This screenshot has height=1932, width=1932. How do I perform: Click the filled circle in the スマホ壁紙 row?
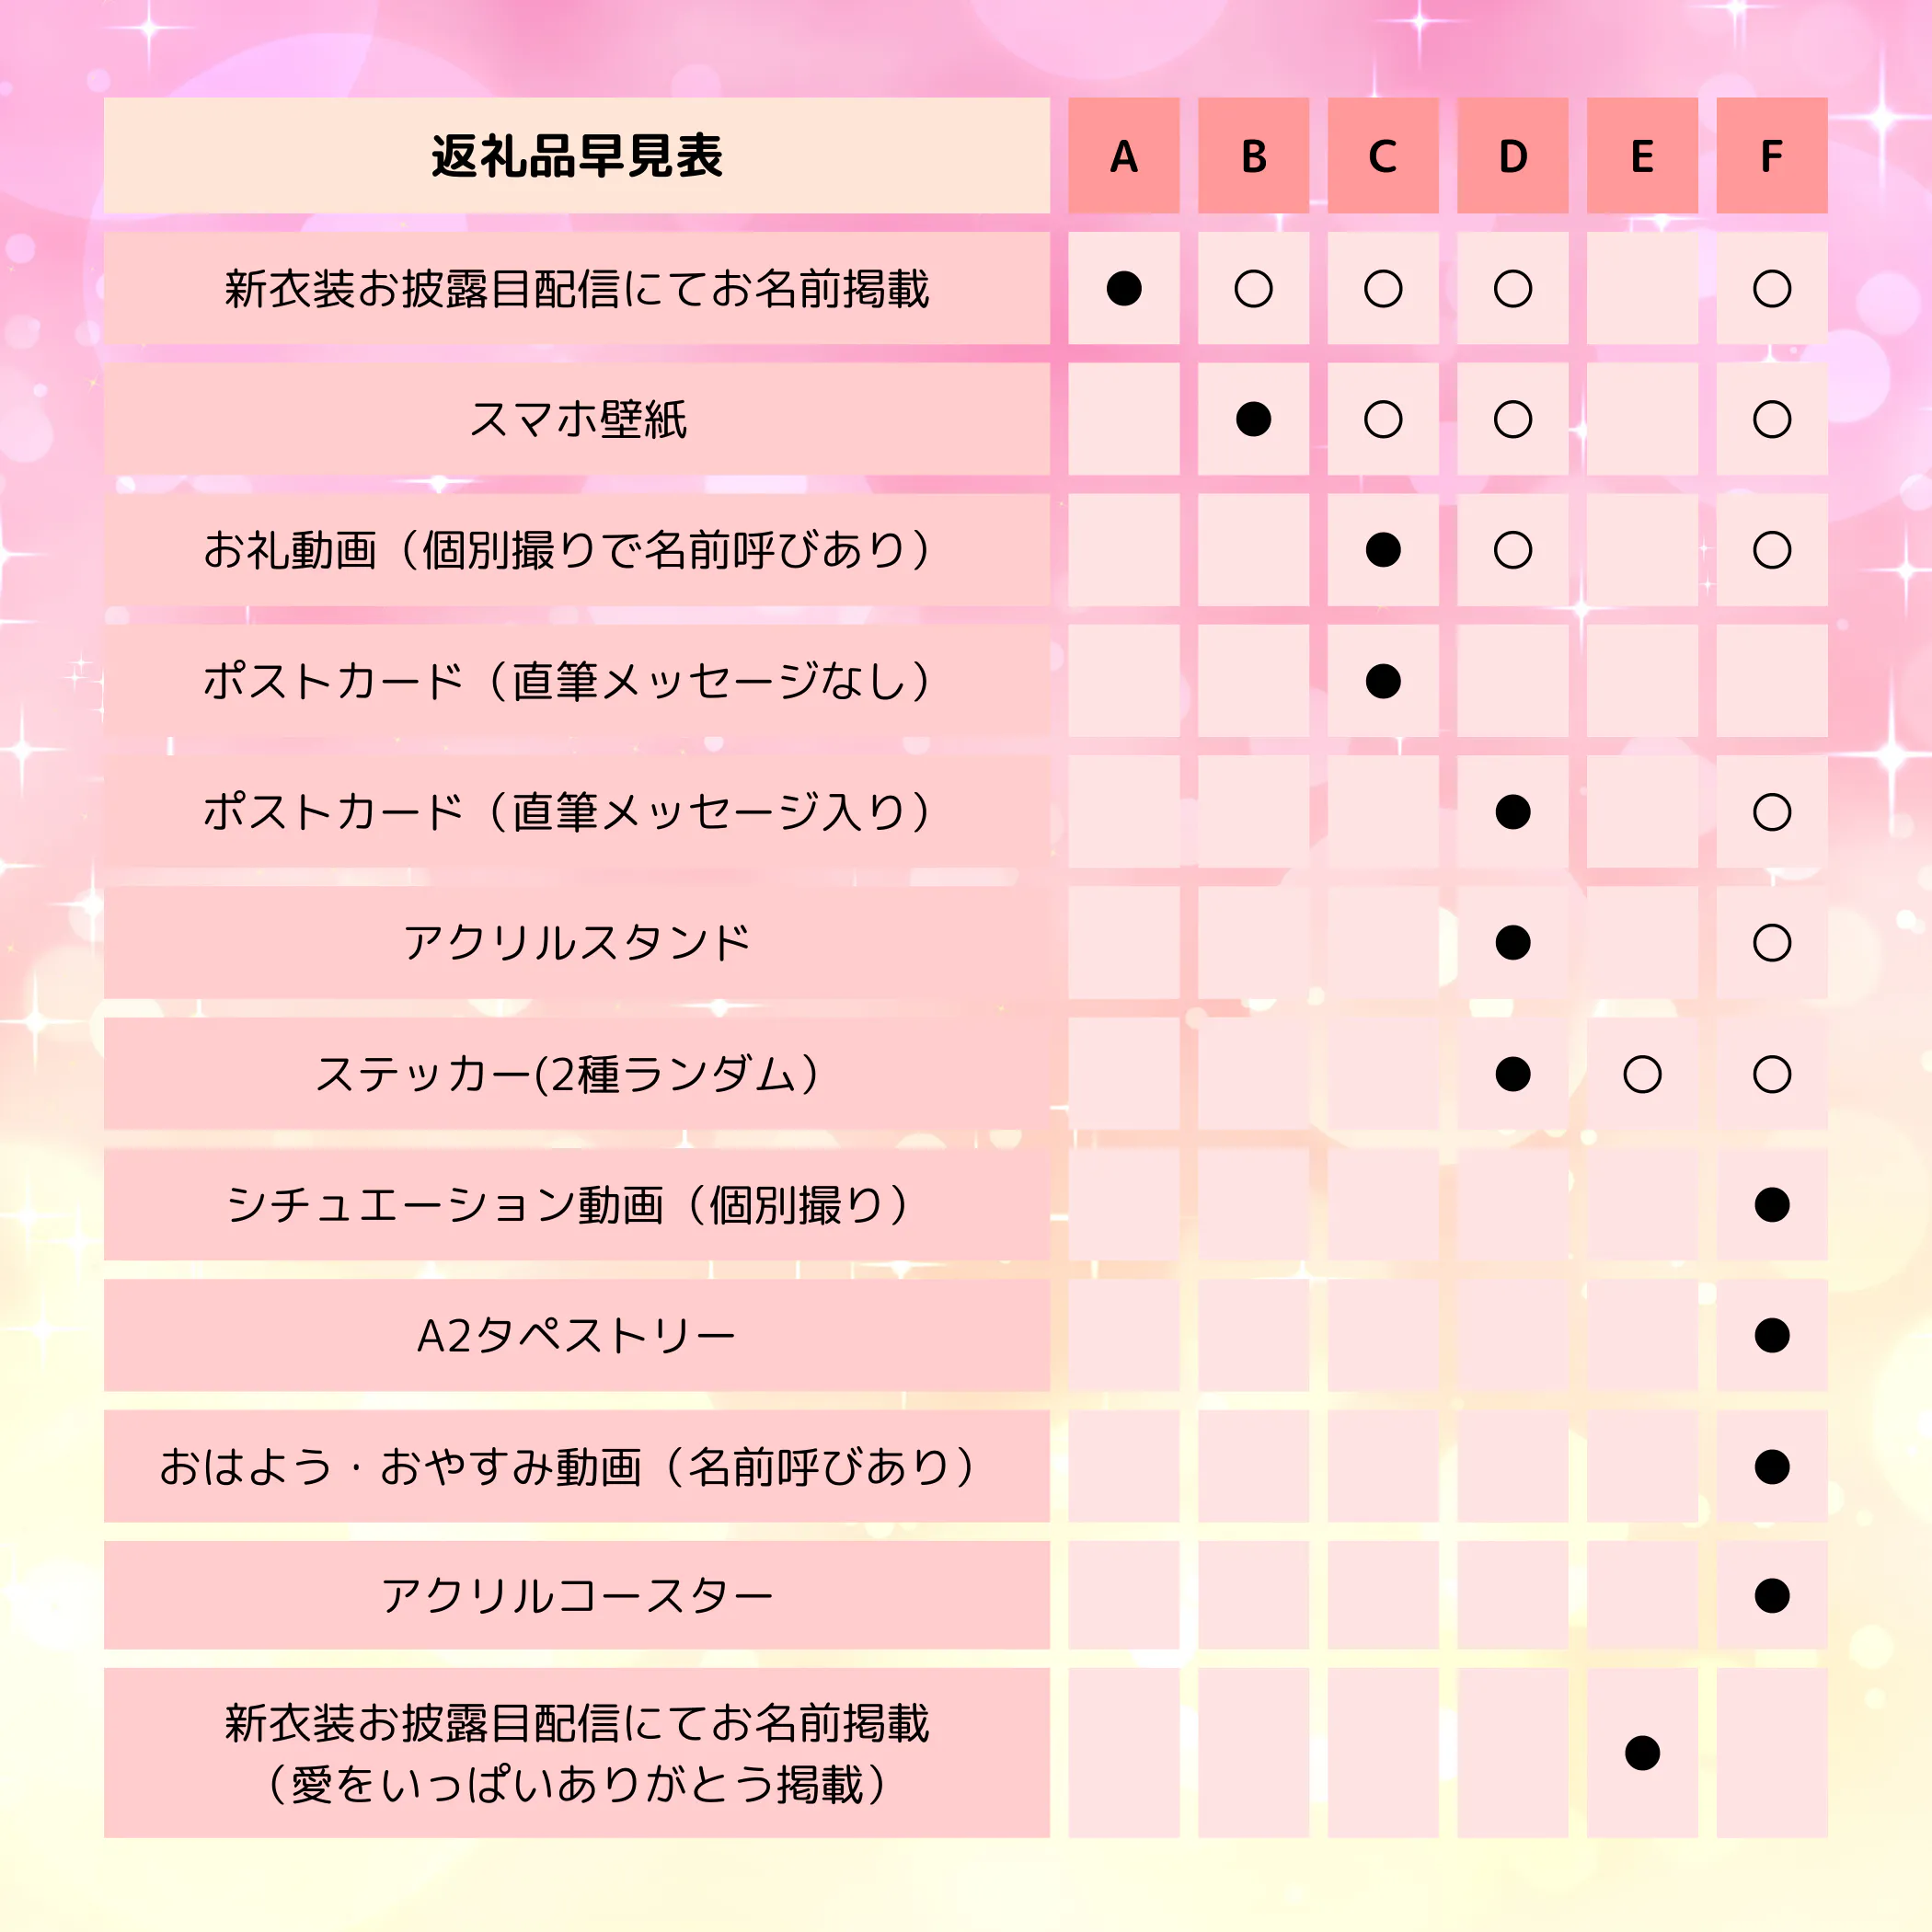[1253, 419]
